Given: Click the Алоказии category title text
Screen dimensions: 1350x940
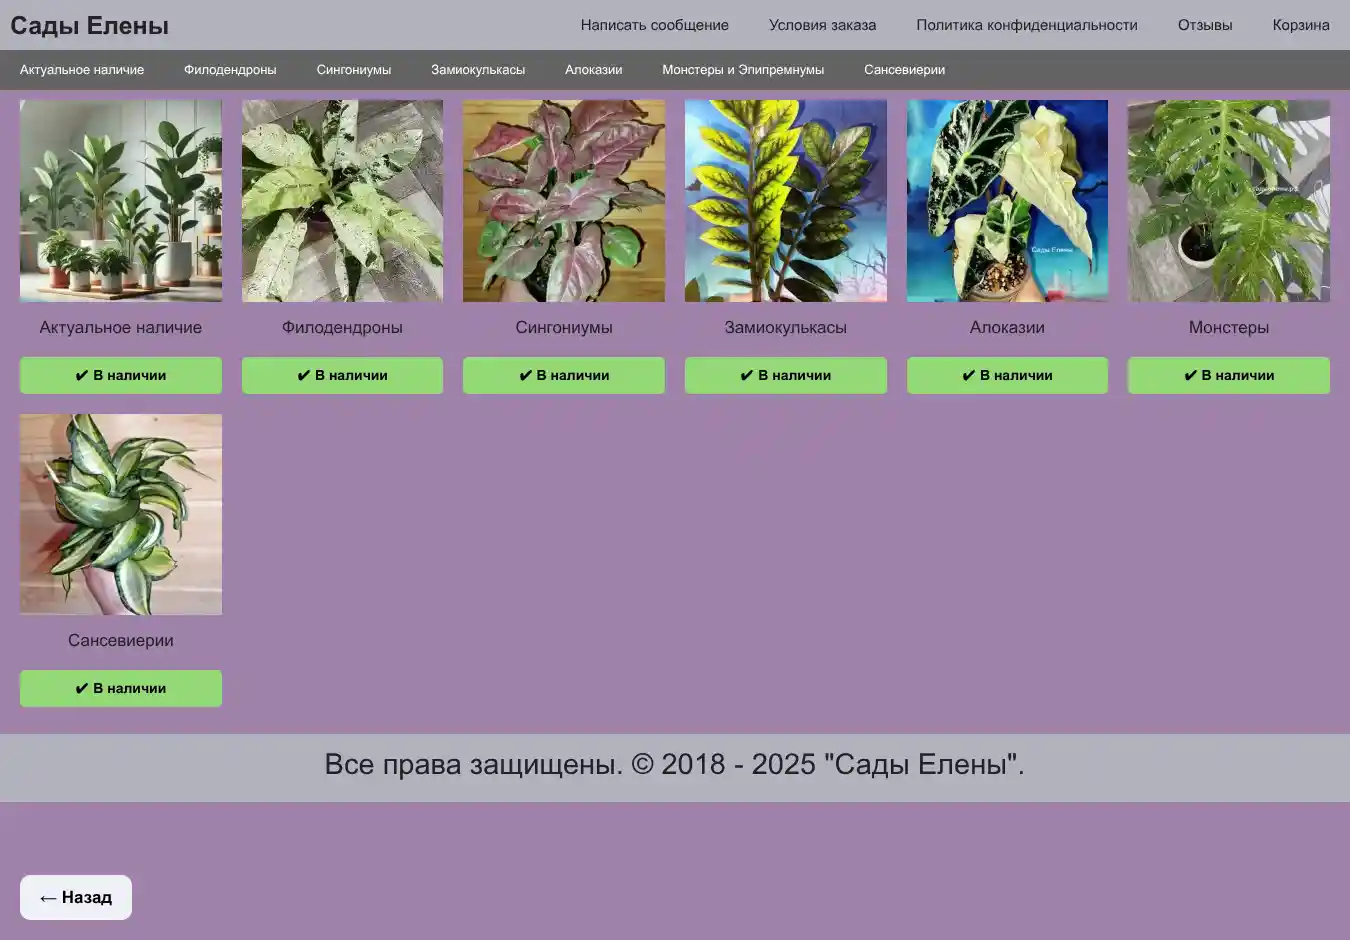Looking at the screenshot, I should (1007, 327).
